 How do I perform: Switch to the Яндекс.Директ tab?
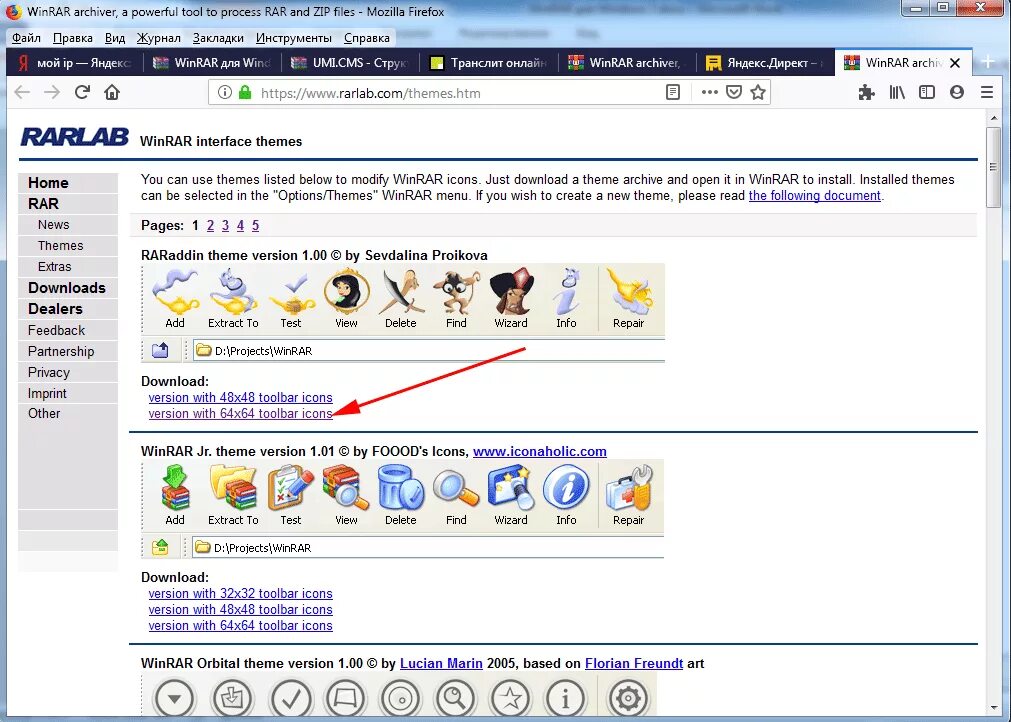tap(765, 63)
